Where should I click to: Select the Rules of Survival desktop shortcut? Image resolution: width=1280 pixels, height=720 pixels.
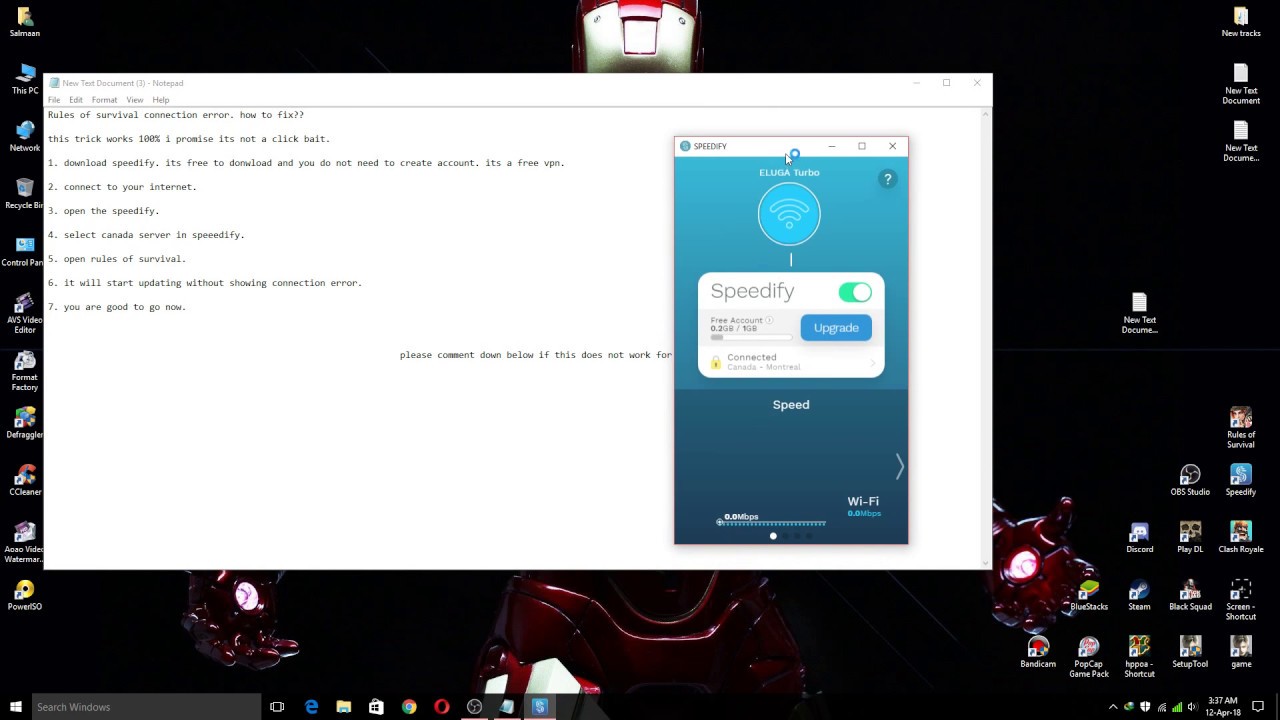coord(1241,428)
